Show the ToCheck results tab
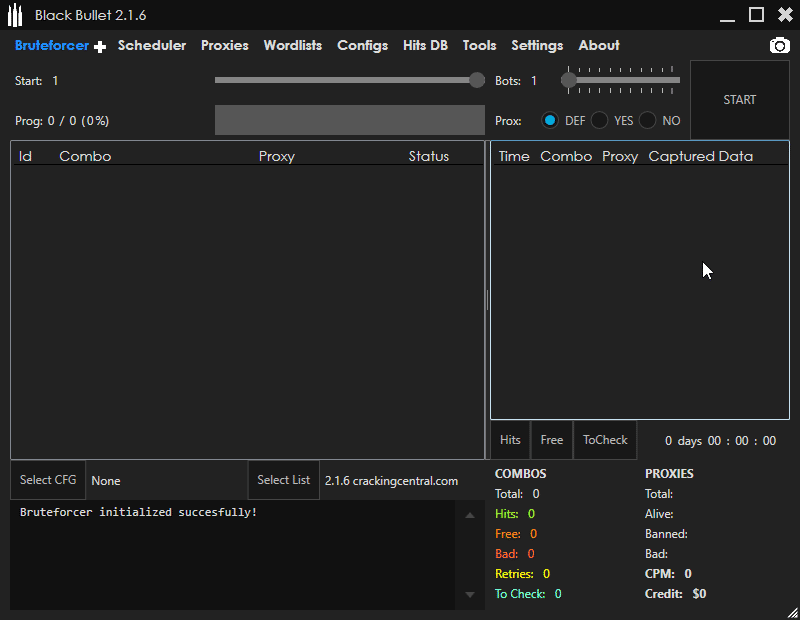 (x=605, y=440)
